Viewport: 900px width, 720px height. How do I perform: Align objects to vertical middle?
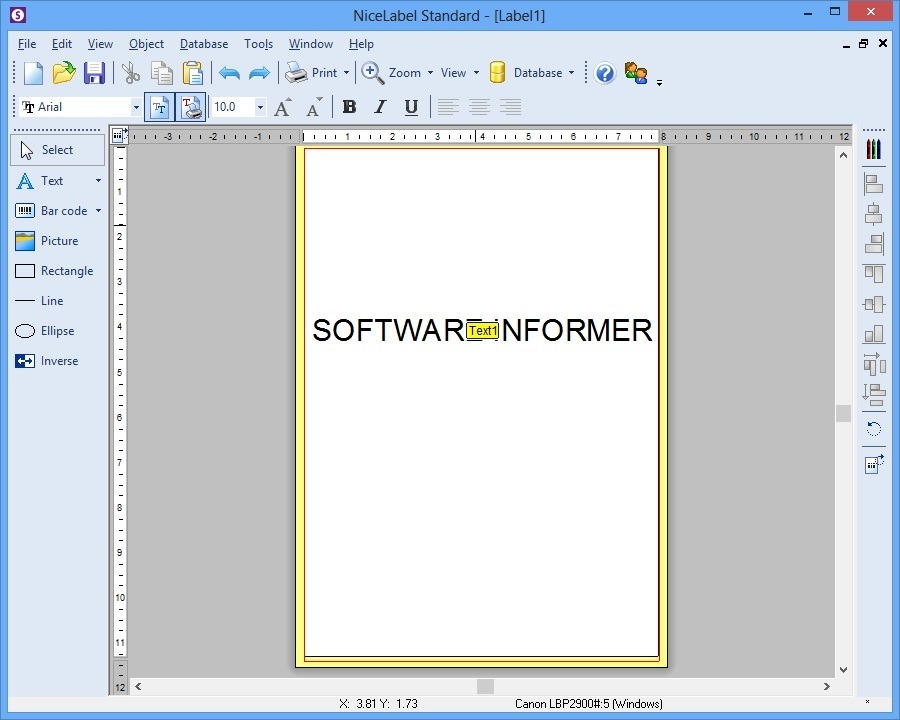click(874, 304)
